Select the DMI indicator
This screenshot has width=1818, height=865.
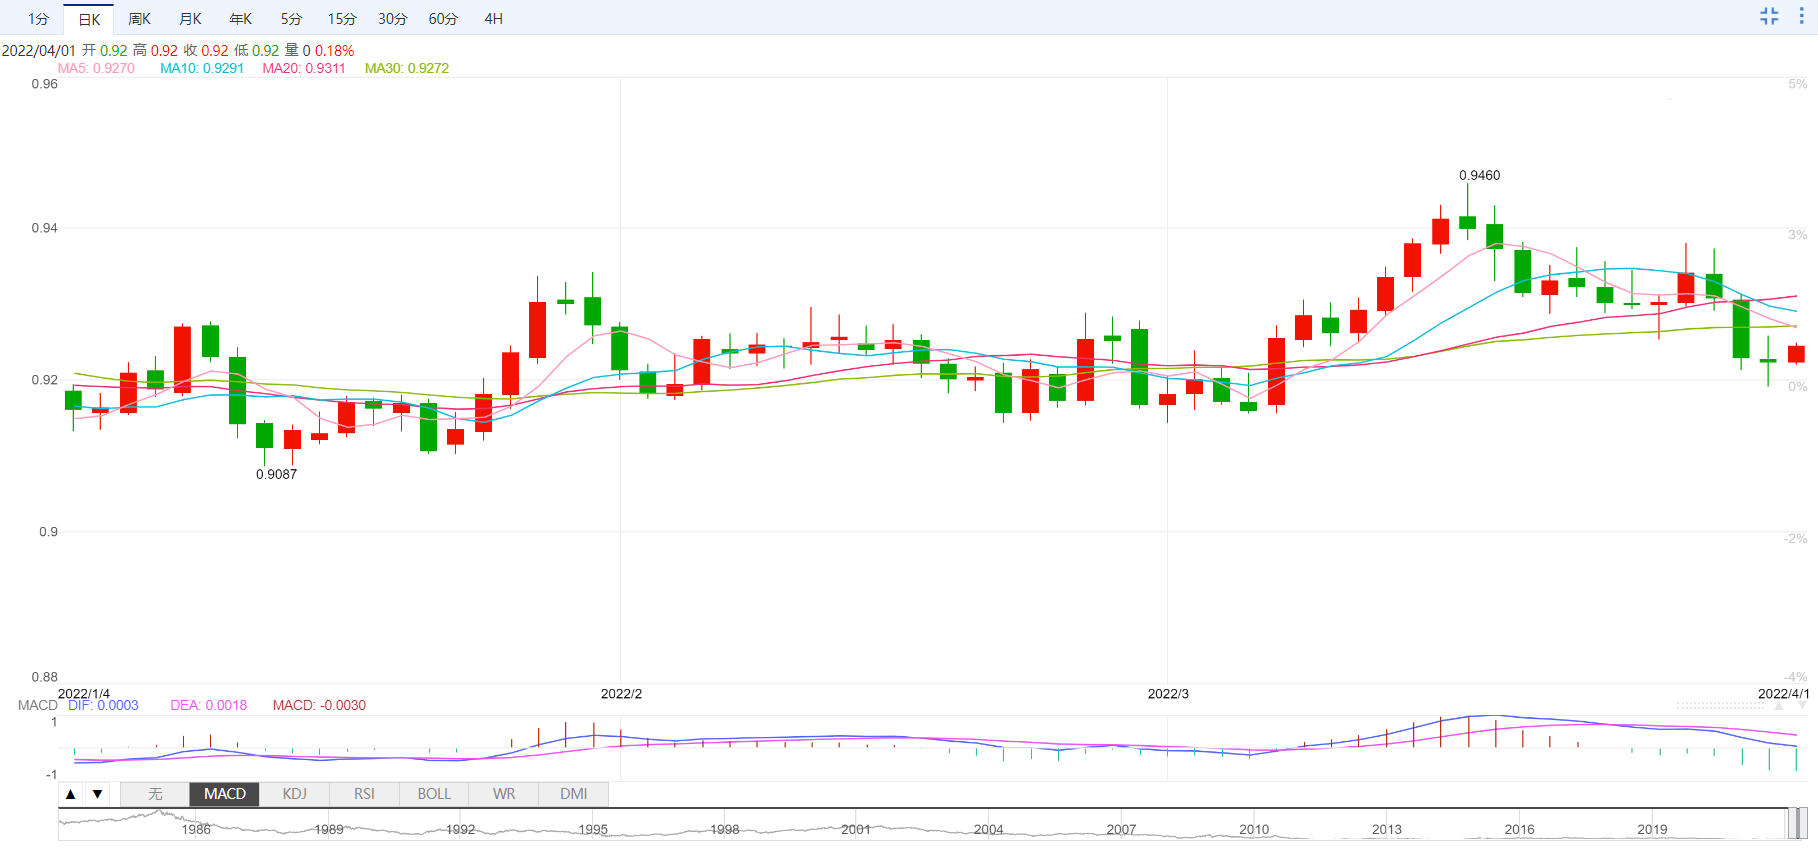pos(573,794)
